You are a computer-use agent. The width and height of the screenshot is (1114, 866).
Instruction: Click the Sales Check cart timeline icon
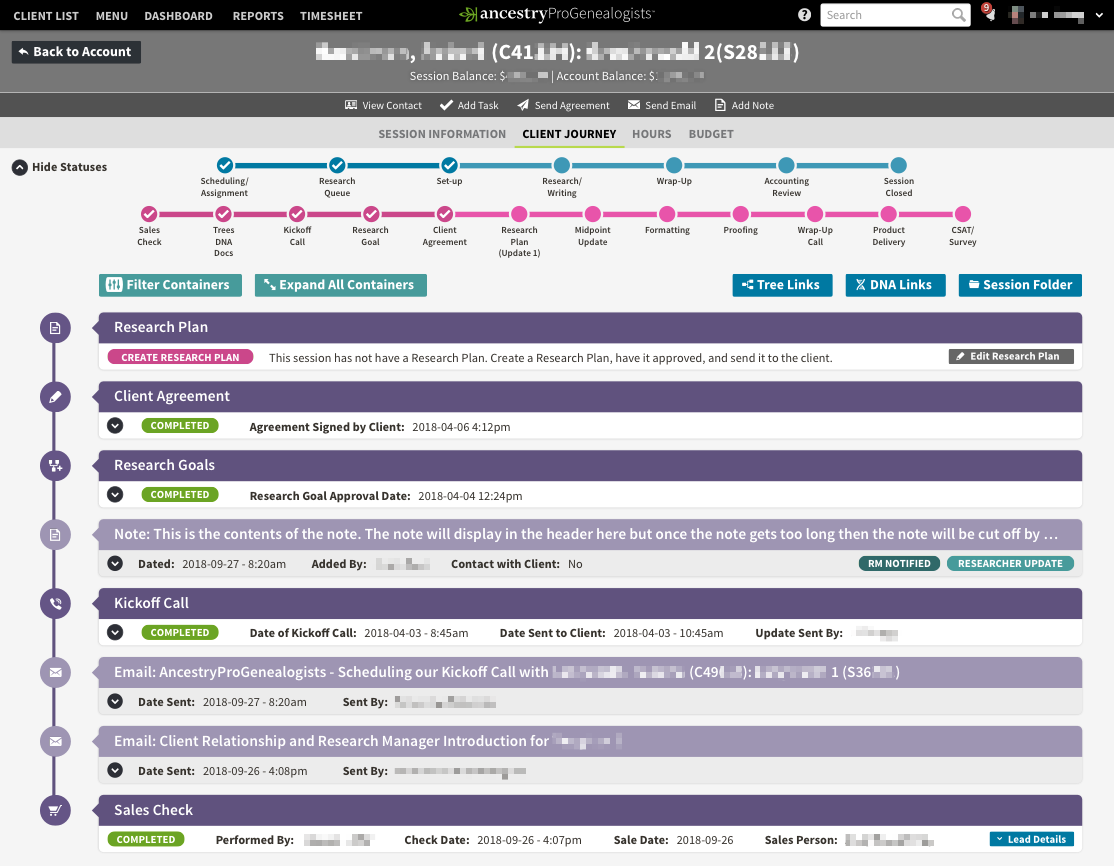coord(55,811)
